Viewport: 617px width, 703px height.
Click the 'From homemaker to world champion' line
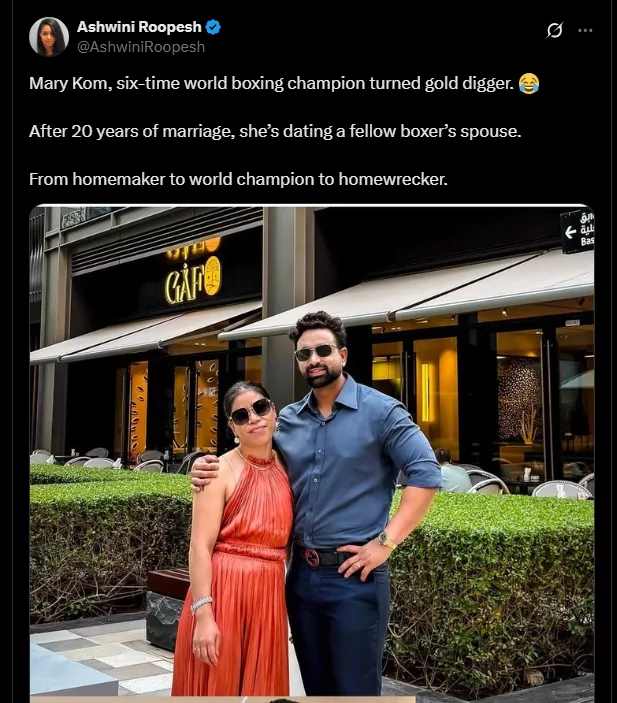[239, 179]
